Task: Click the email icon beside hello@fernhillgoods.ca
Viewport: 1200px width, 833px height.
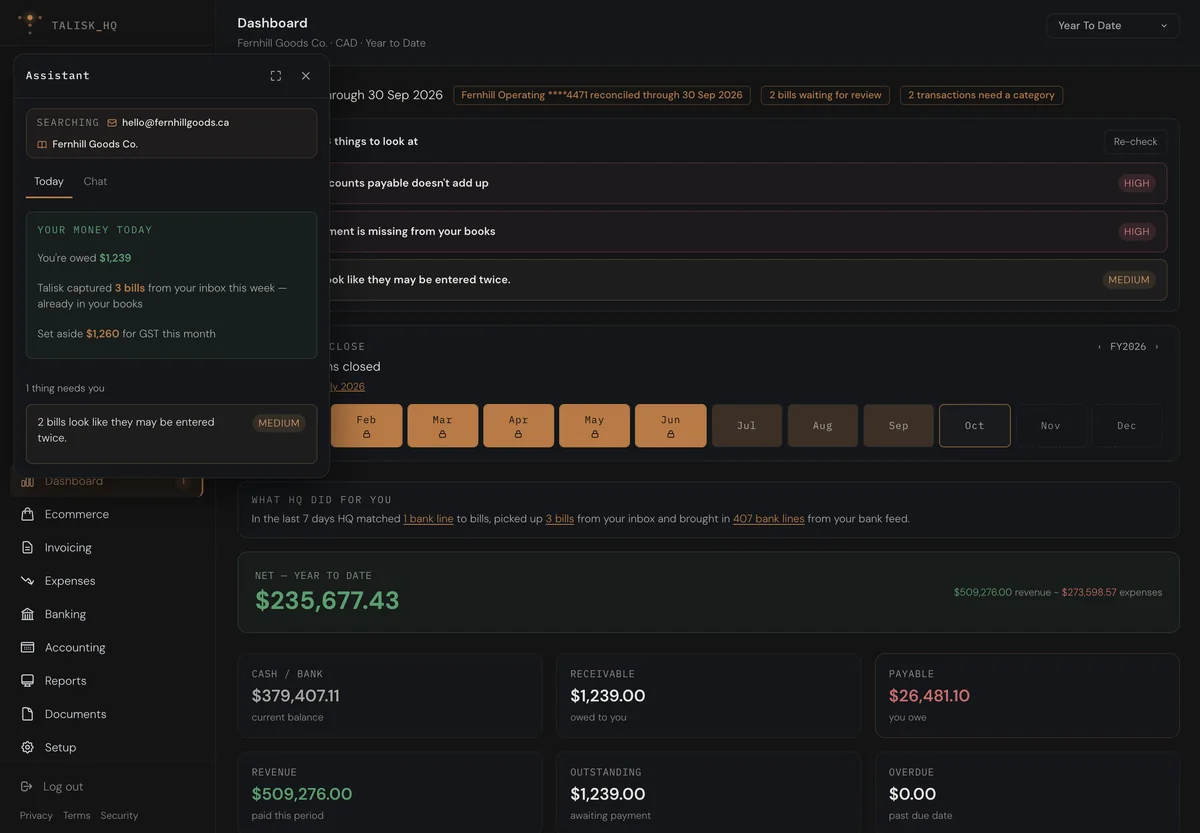Action: [x=112, y=123]
